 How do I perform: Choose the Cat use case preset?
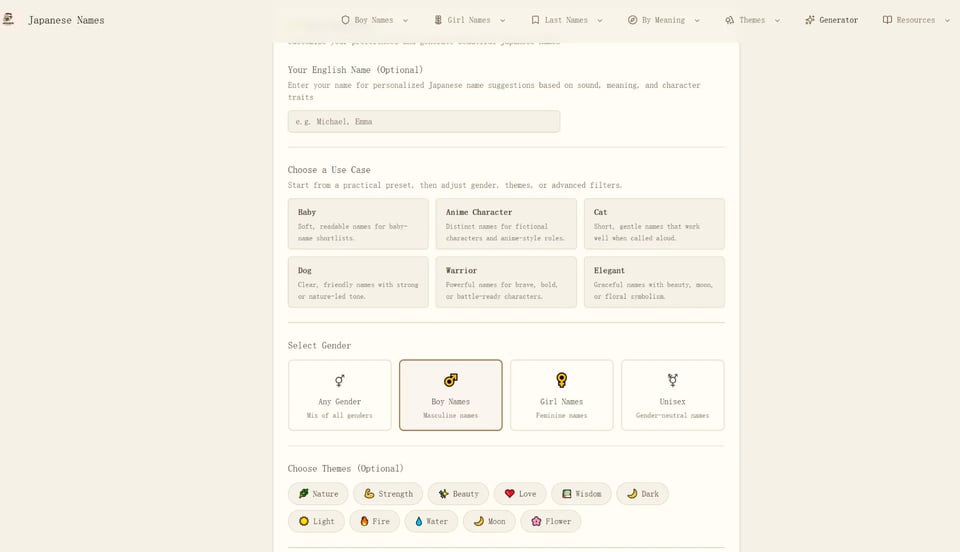[654, 223]
